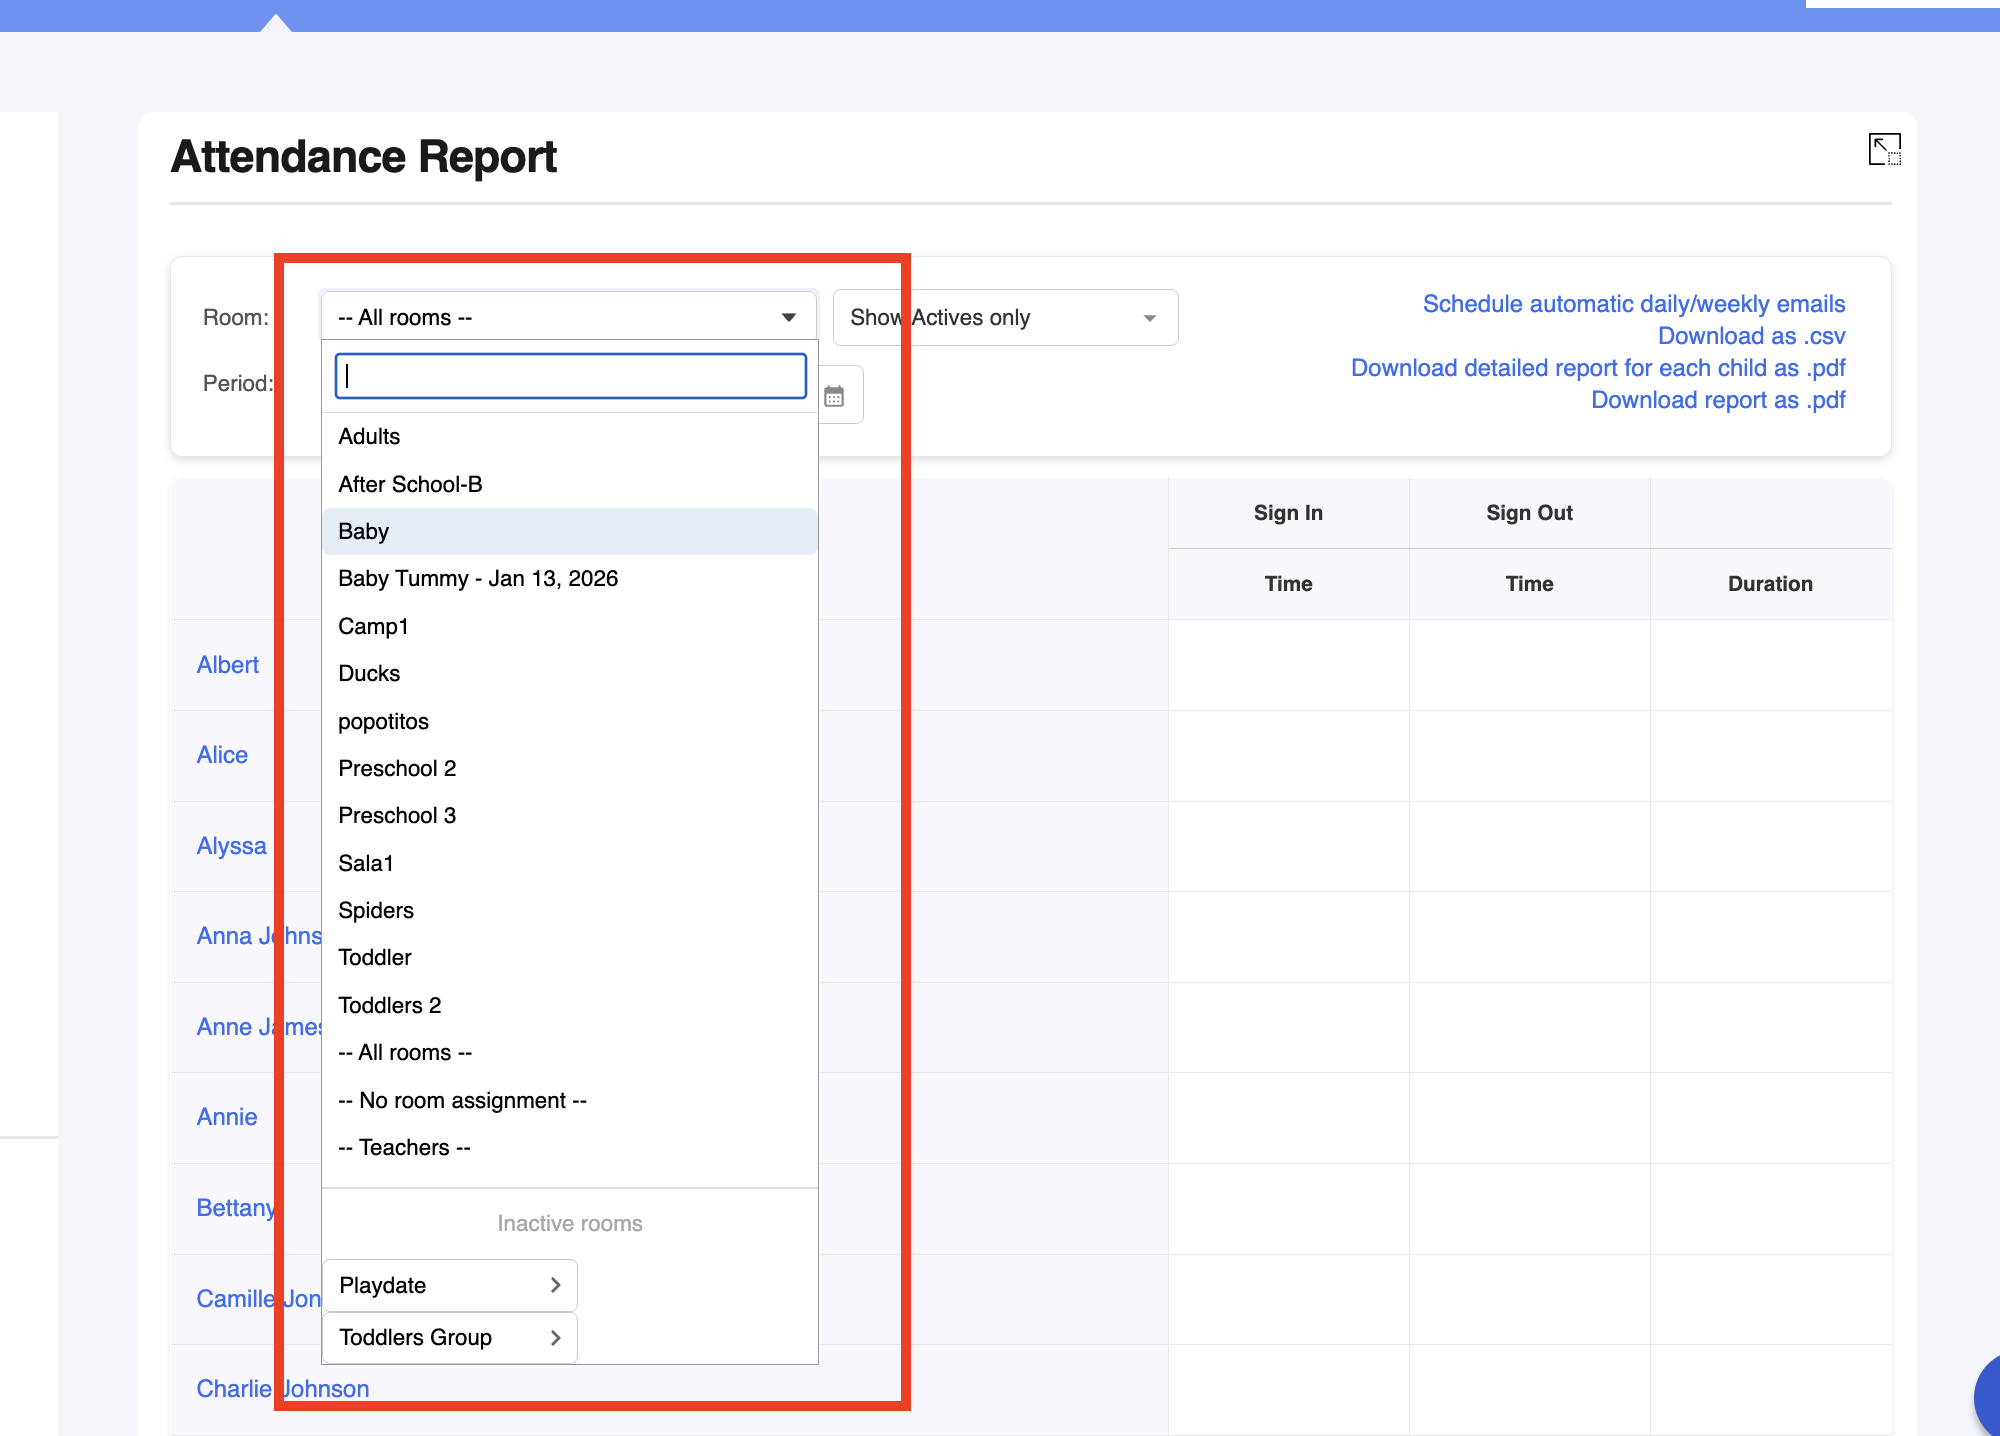Click Download as .csv link

point(1751,336)
